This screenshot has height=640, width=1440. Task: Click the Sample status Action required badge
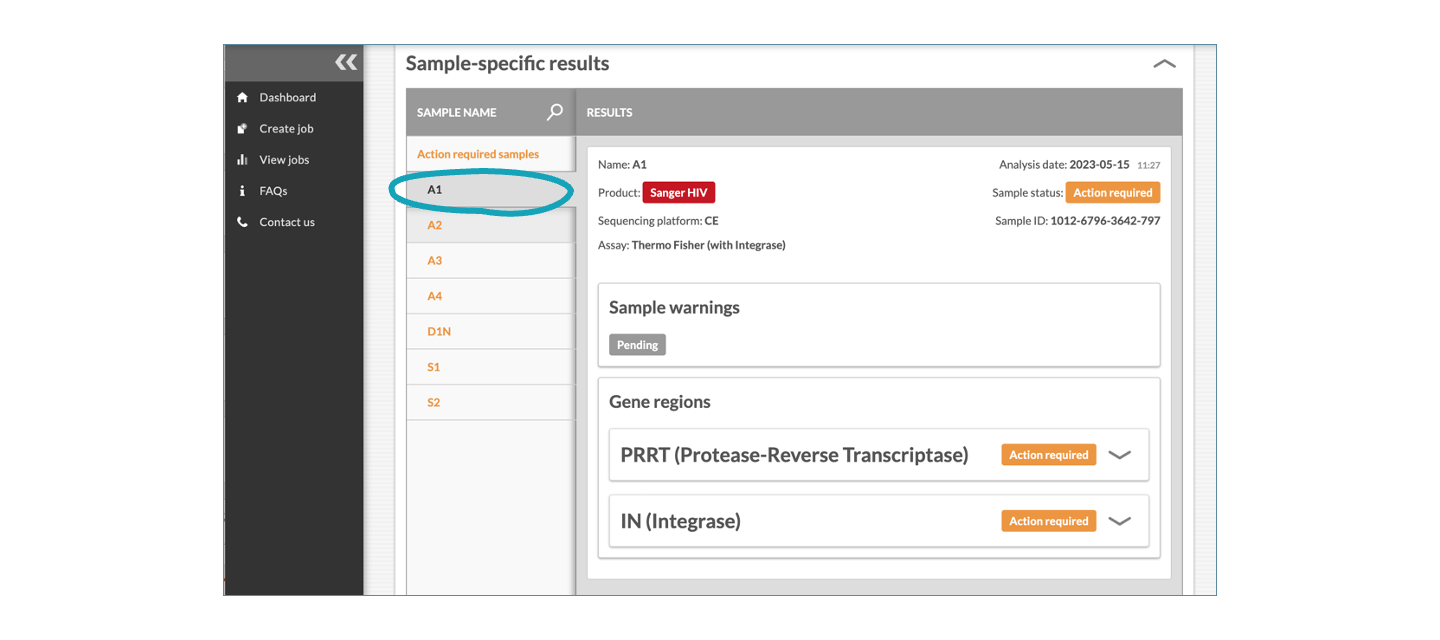pyautogui.click(x=1113, y=193)
